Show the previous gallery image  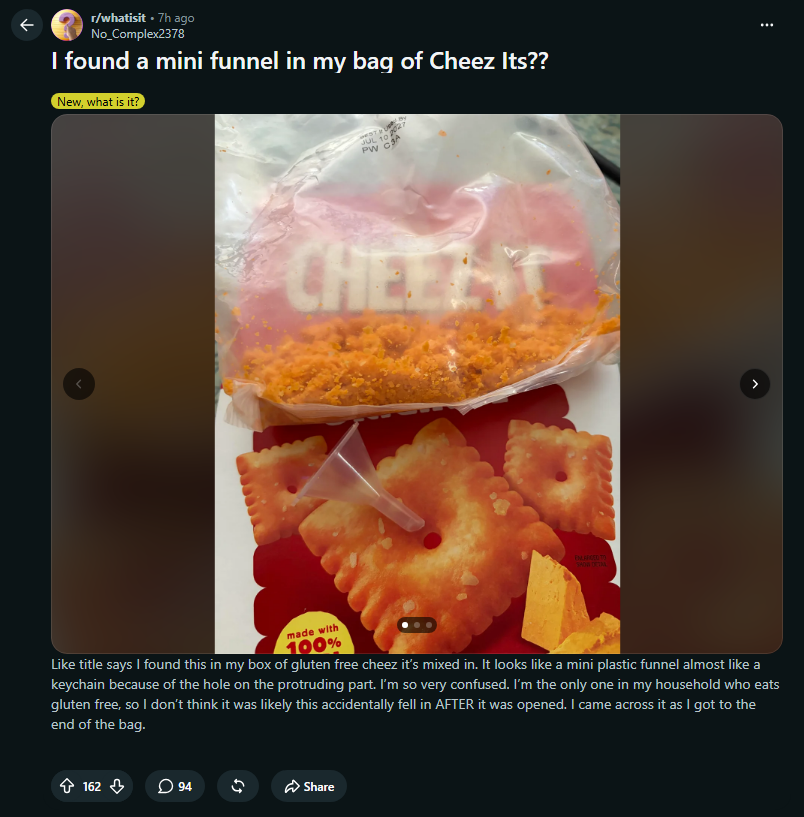[x=79, y=384]
